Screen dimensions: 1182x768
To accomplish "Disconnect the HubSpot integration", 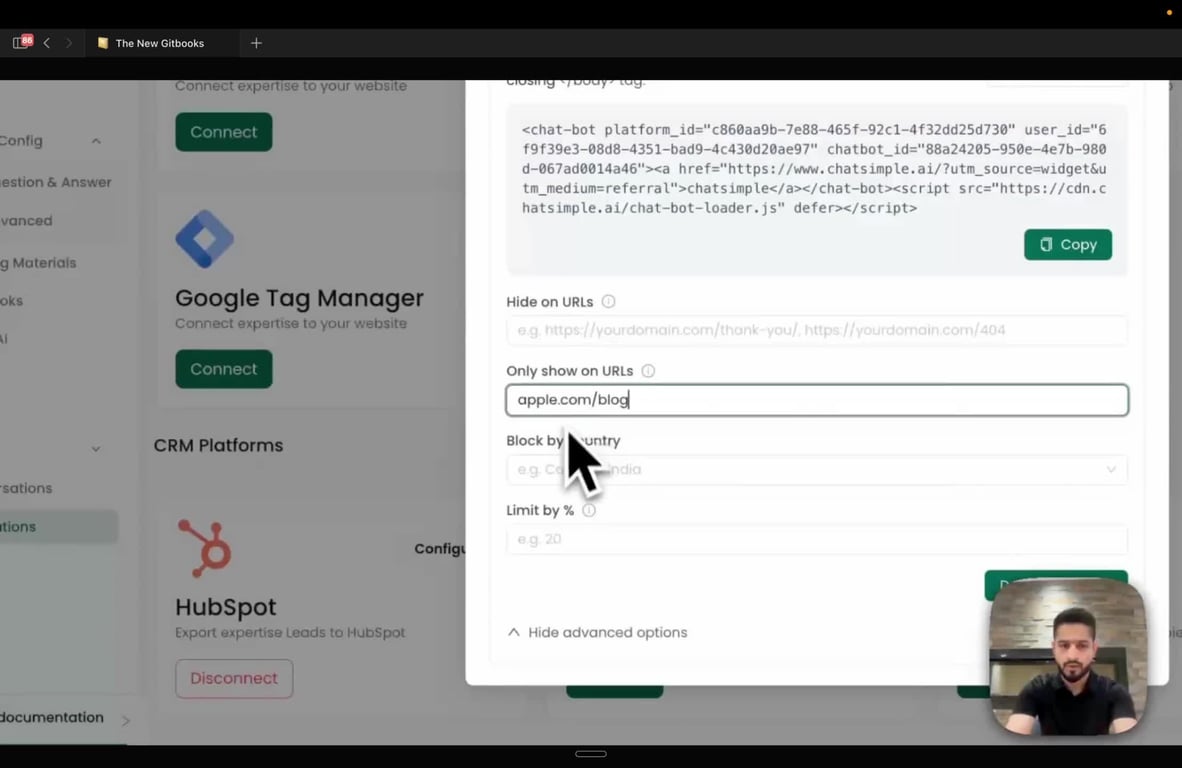I will click(234, 678).
